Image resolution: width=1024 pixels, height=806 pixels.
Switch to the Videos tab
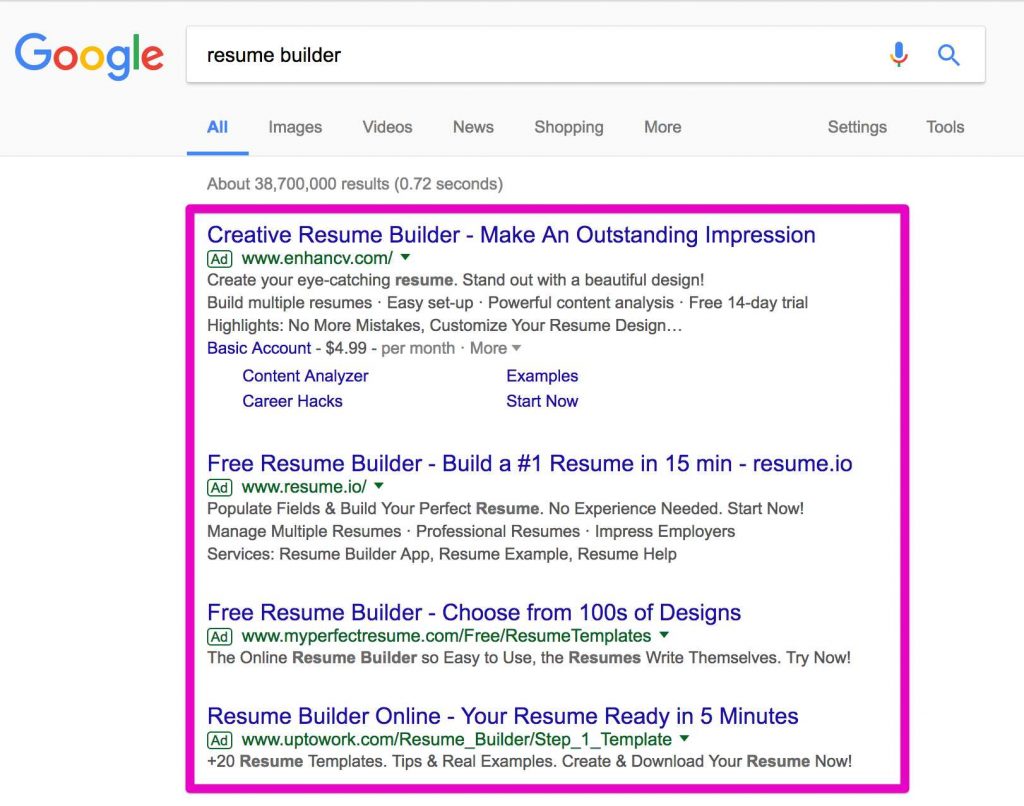point(387,127)
